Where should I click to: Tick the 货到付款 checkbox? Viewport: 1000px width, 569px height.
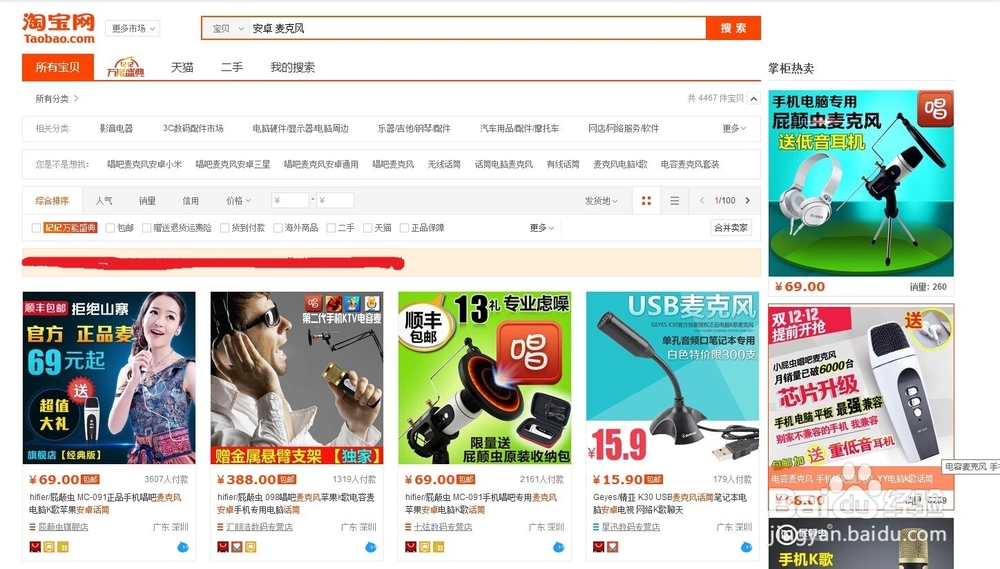(224, 228)
